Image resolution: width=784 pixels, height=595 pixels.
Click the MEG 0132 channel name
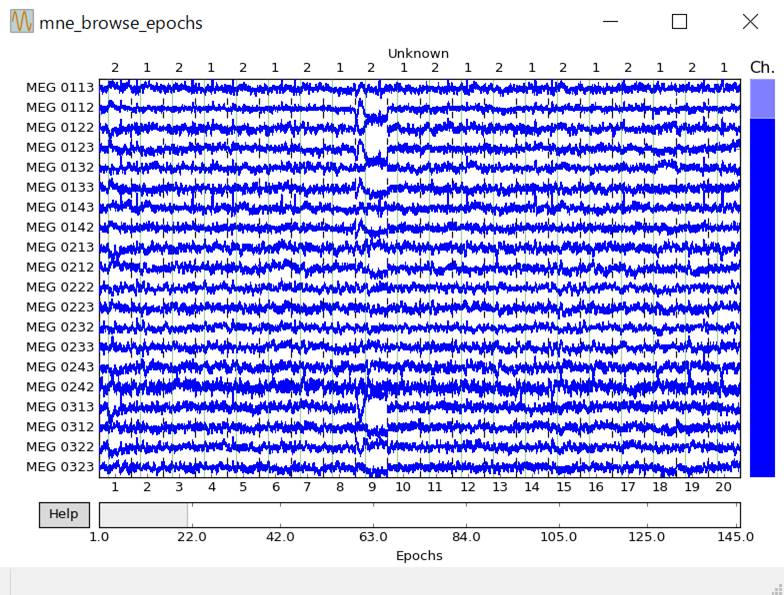(x=60, y=167)
